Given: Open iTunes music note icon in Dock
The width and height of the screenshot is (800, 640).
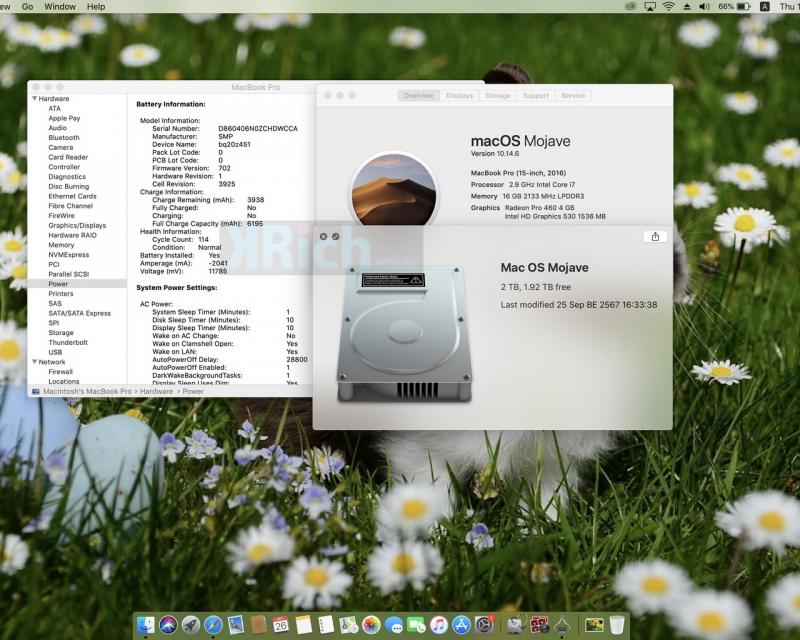Looking at the screenshot, I should coord(439,625).
